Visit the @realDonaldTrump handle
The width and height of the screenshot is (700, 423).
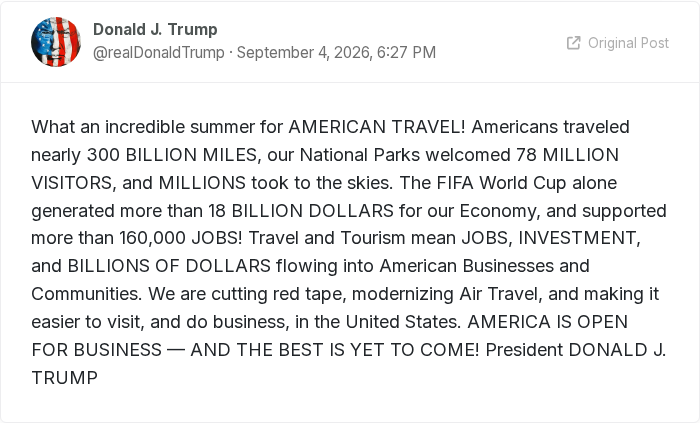click(158, 52)
